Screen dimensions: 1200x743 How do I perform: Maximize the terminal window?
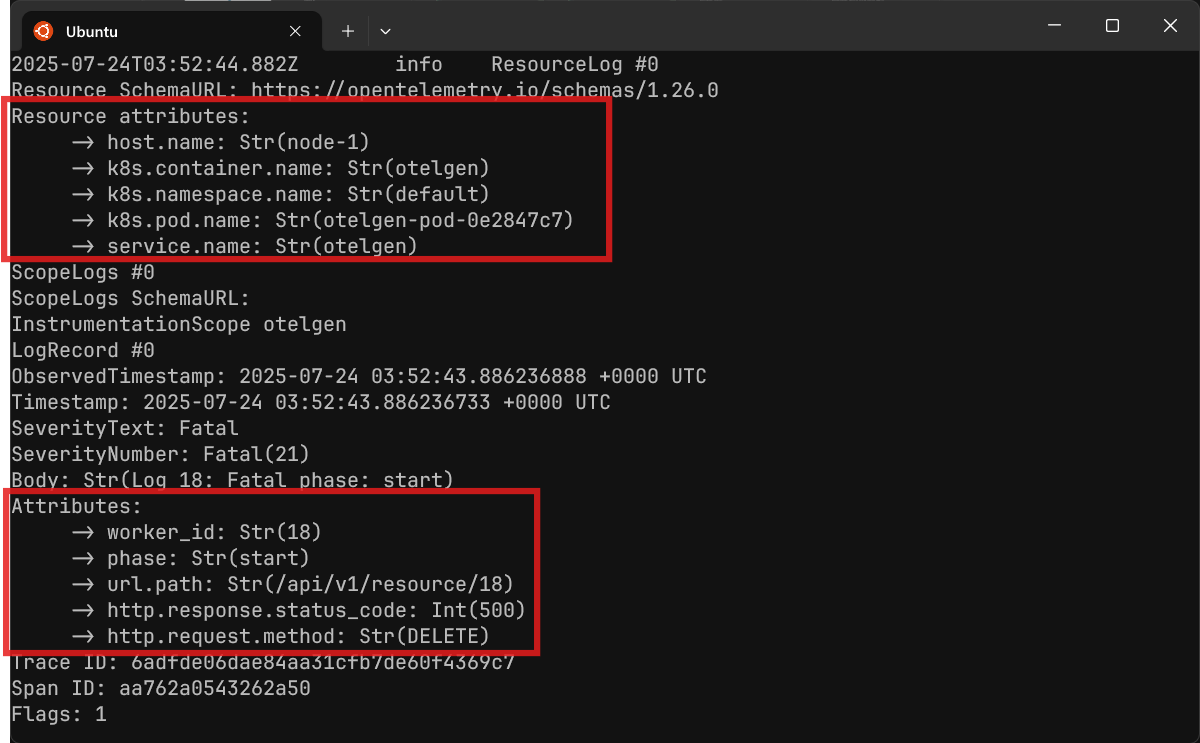[x=1112, y=26]
